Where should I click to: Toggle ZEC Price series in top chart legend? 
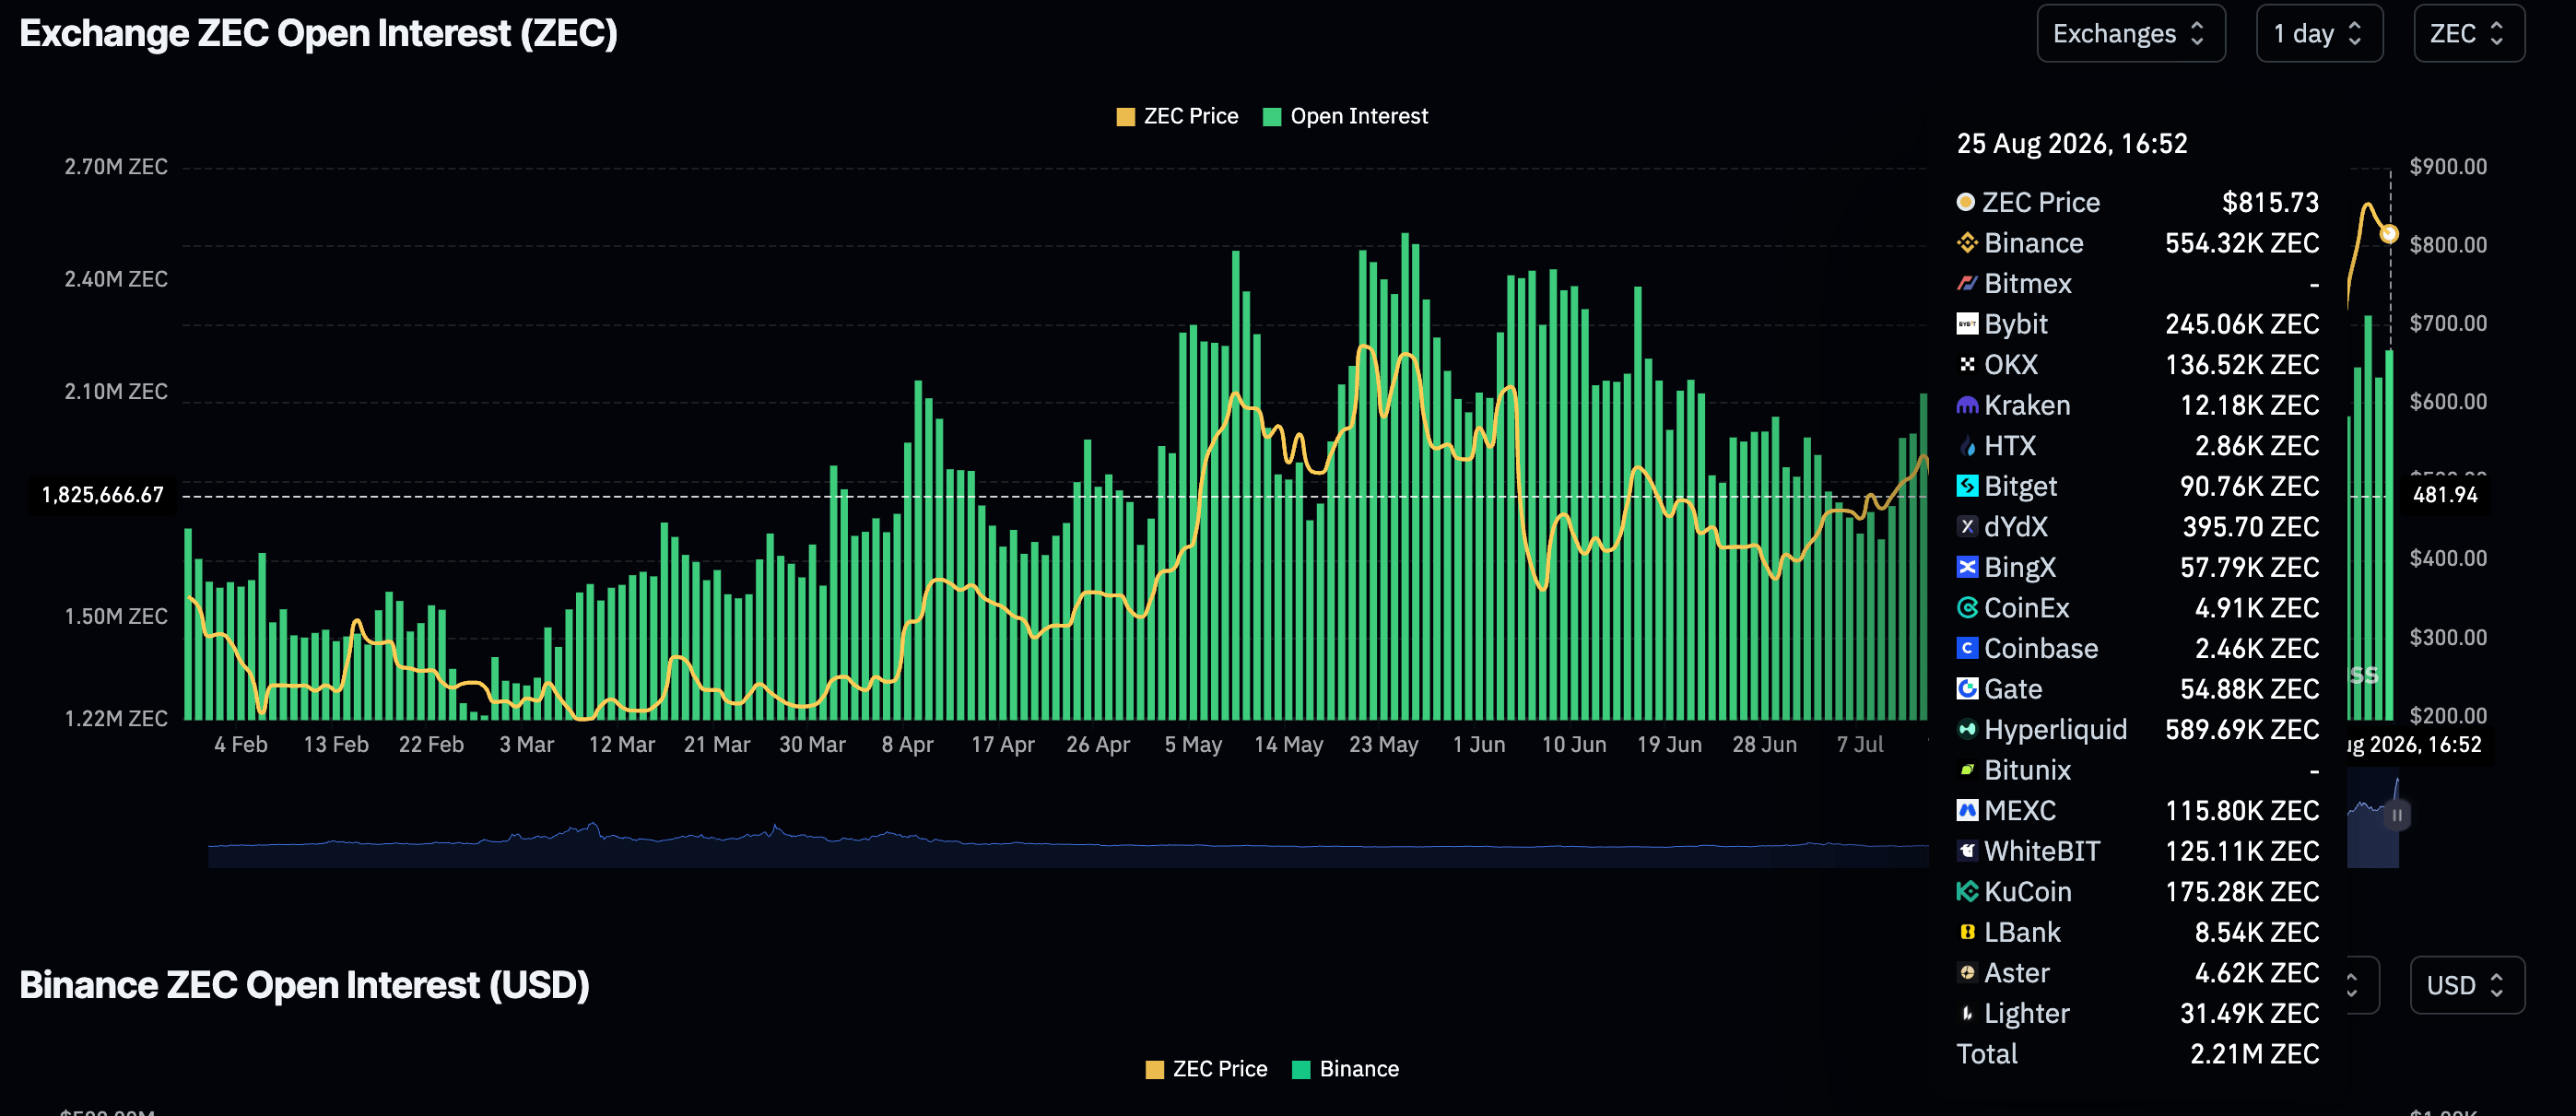tap(1177, 116)
